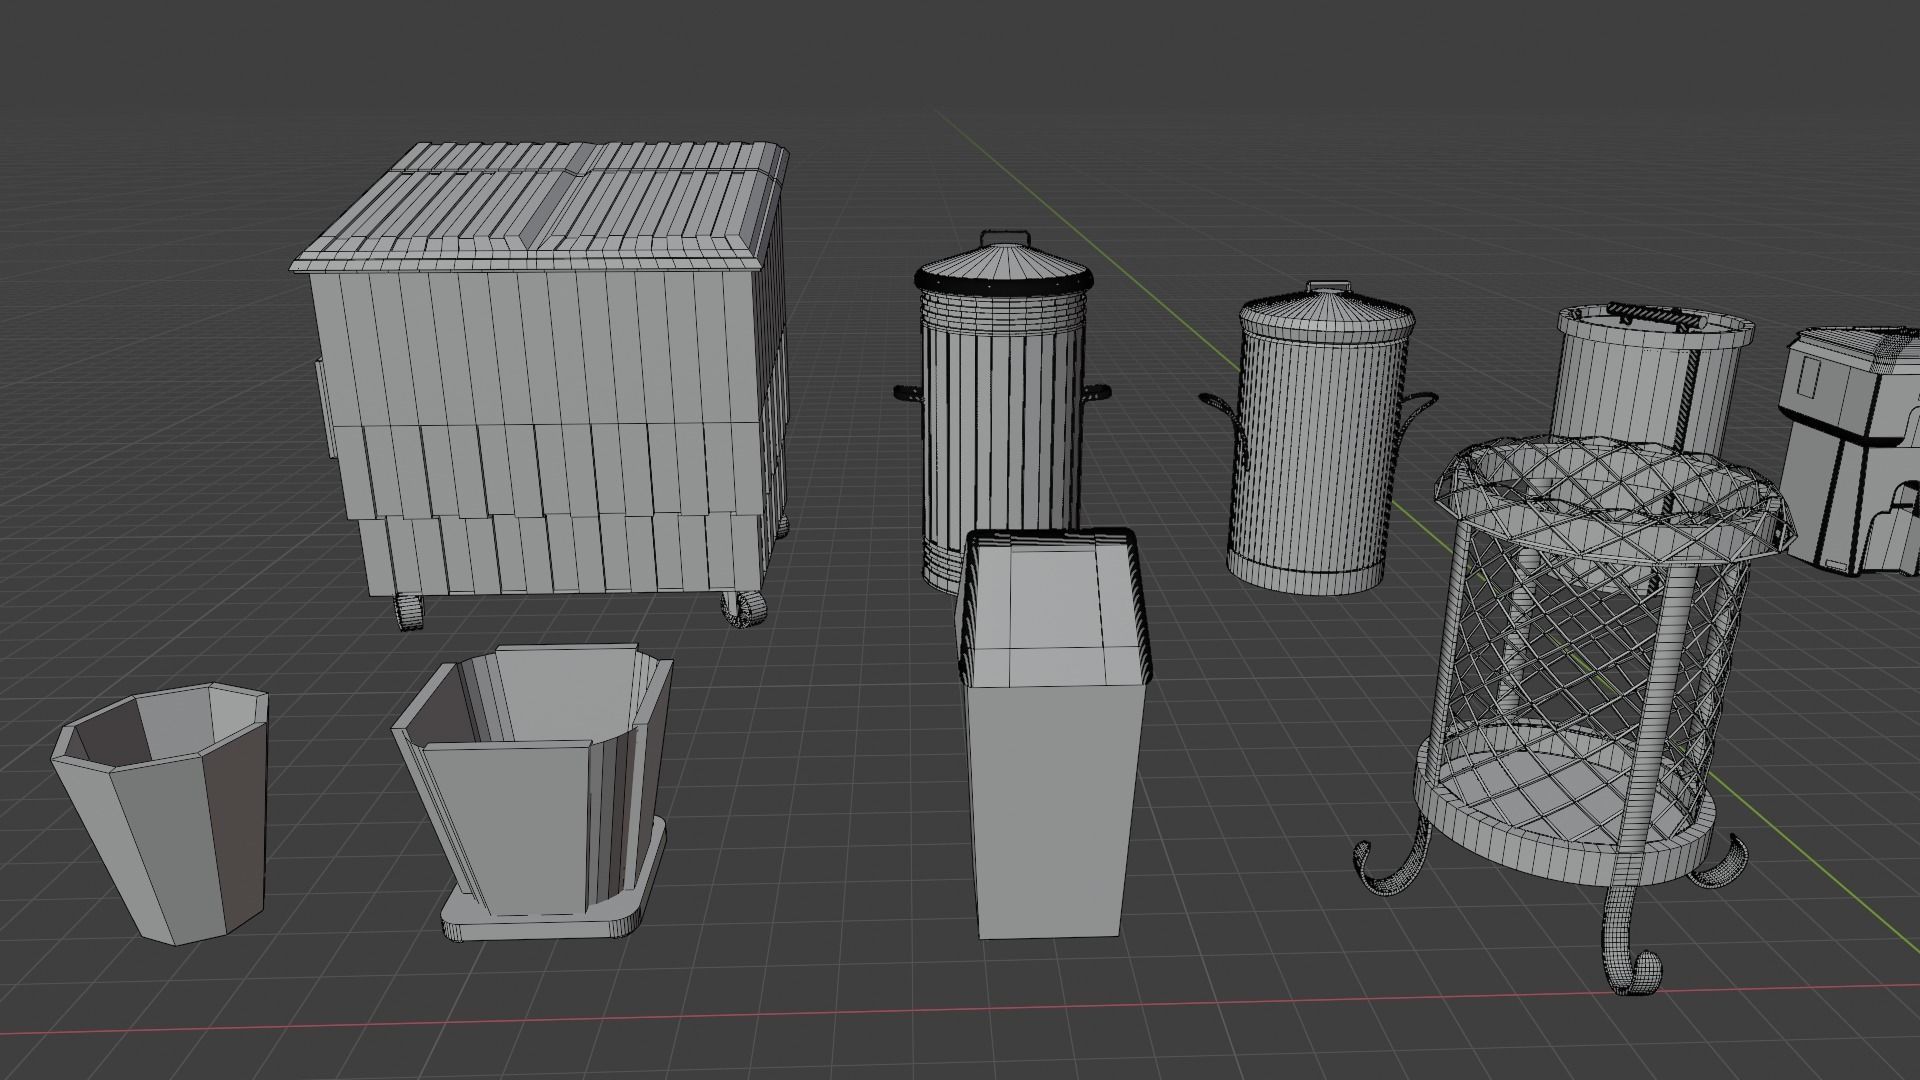Select the ribbed metal trash can body

(1003, 440)
